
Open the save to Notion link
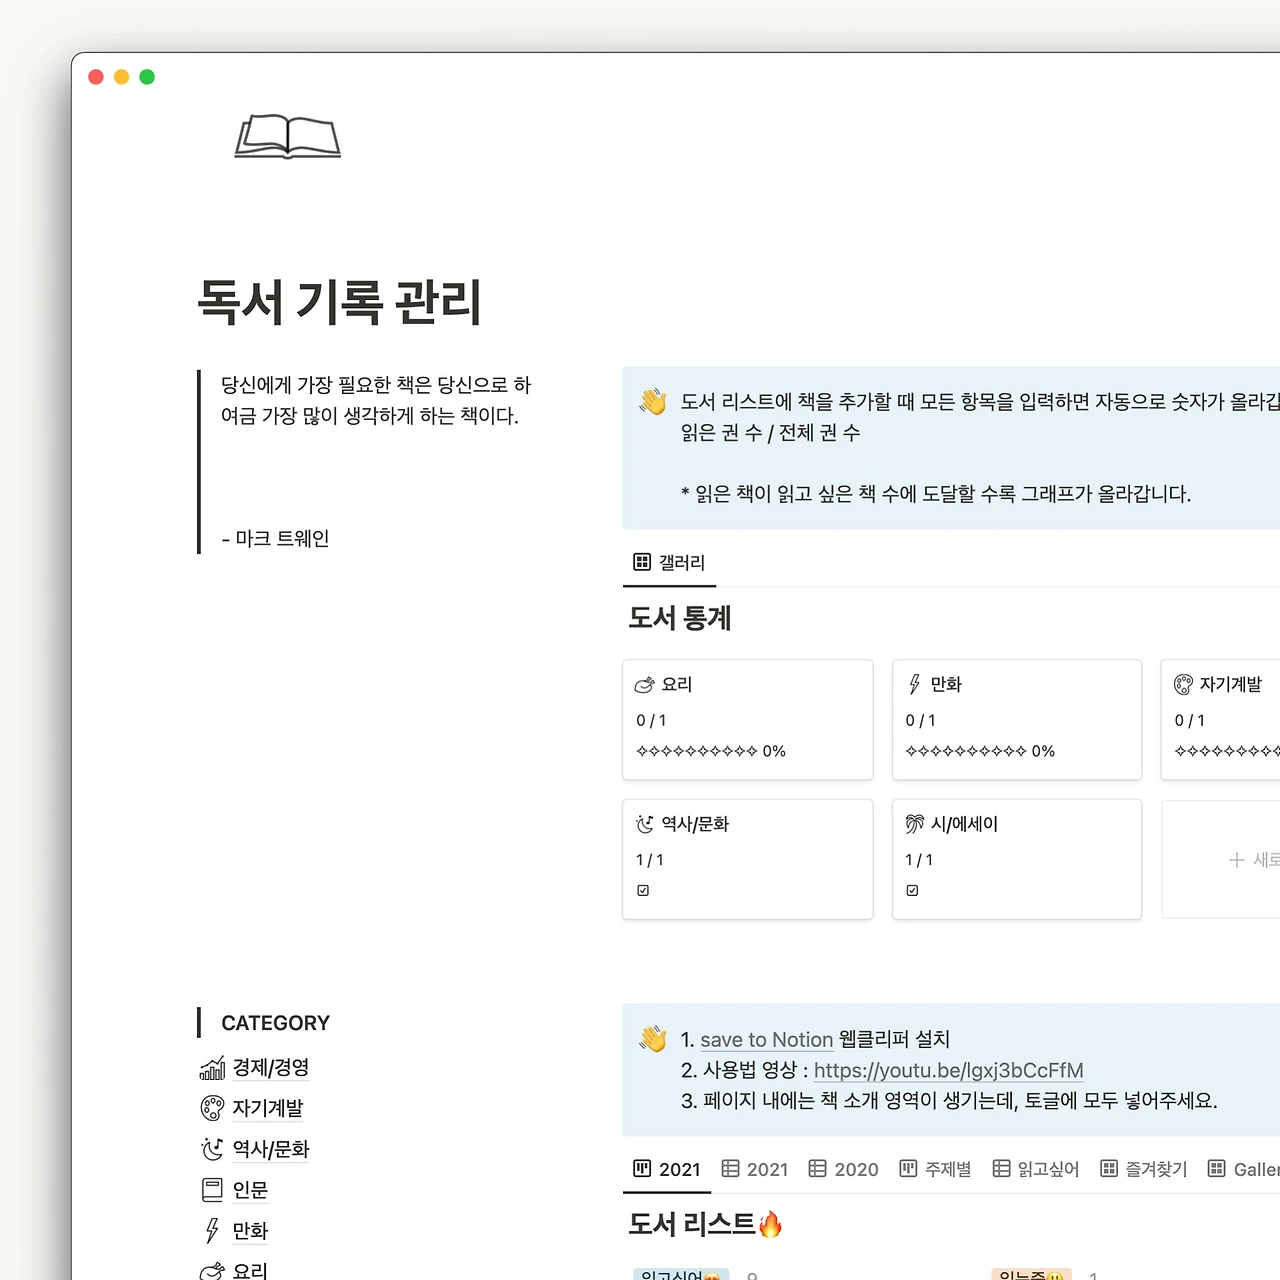coord(767,1040)
